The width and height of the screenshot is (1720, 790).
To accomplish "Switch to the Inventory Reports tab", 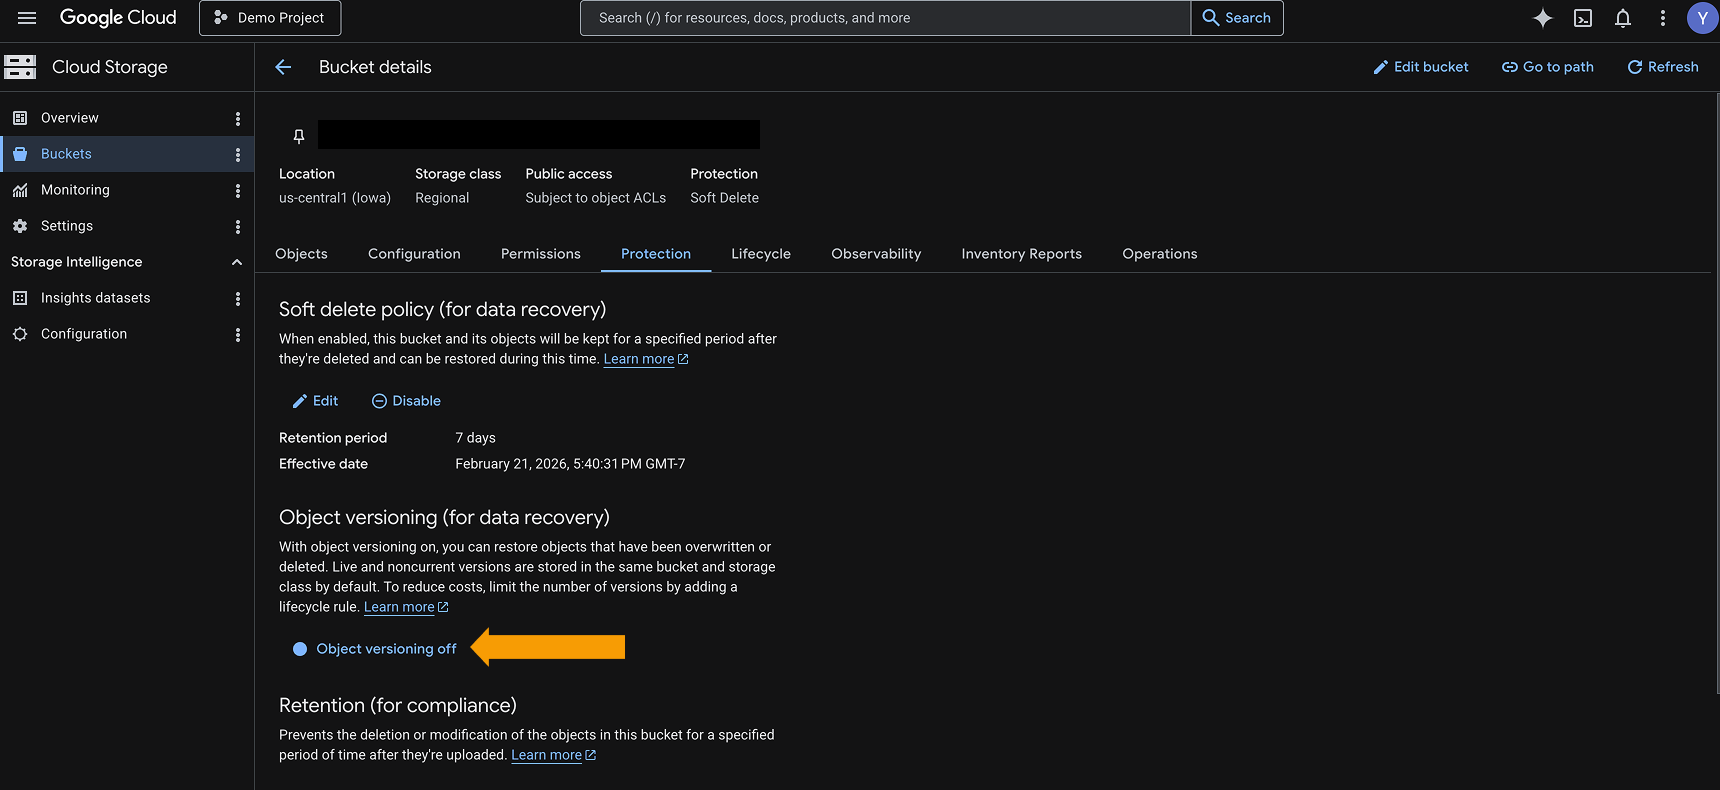I will coord(1022,254).
